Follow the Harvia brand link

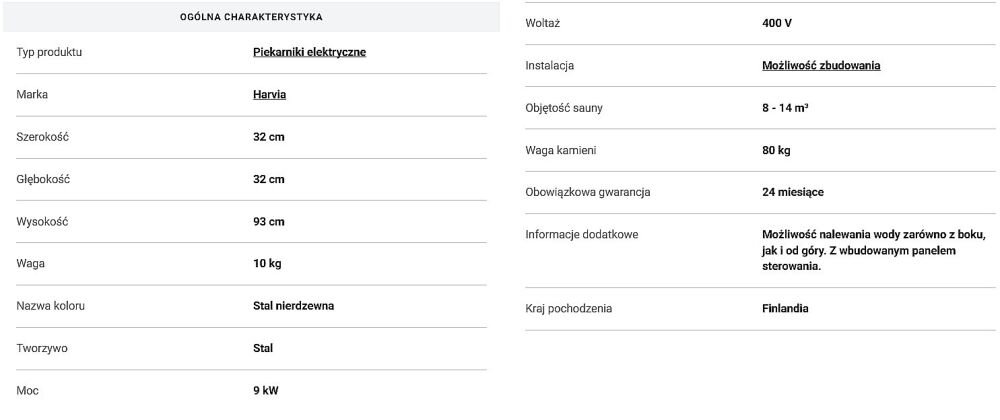point(268,95)
